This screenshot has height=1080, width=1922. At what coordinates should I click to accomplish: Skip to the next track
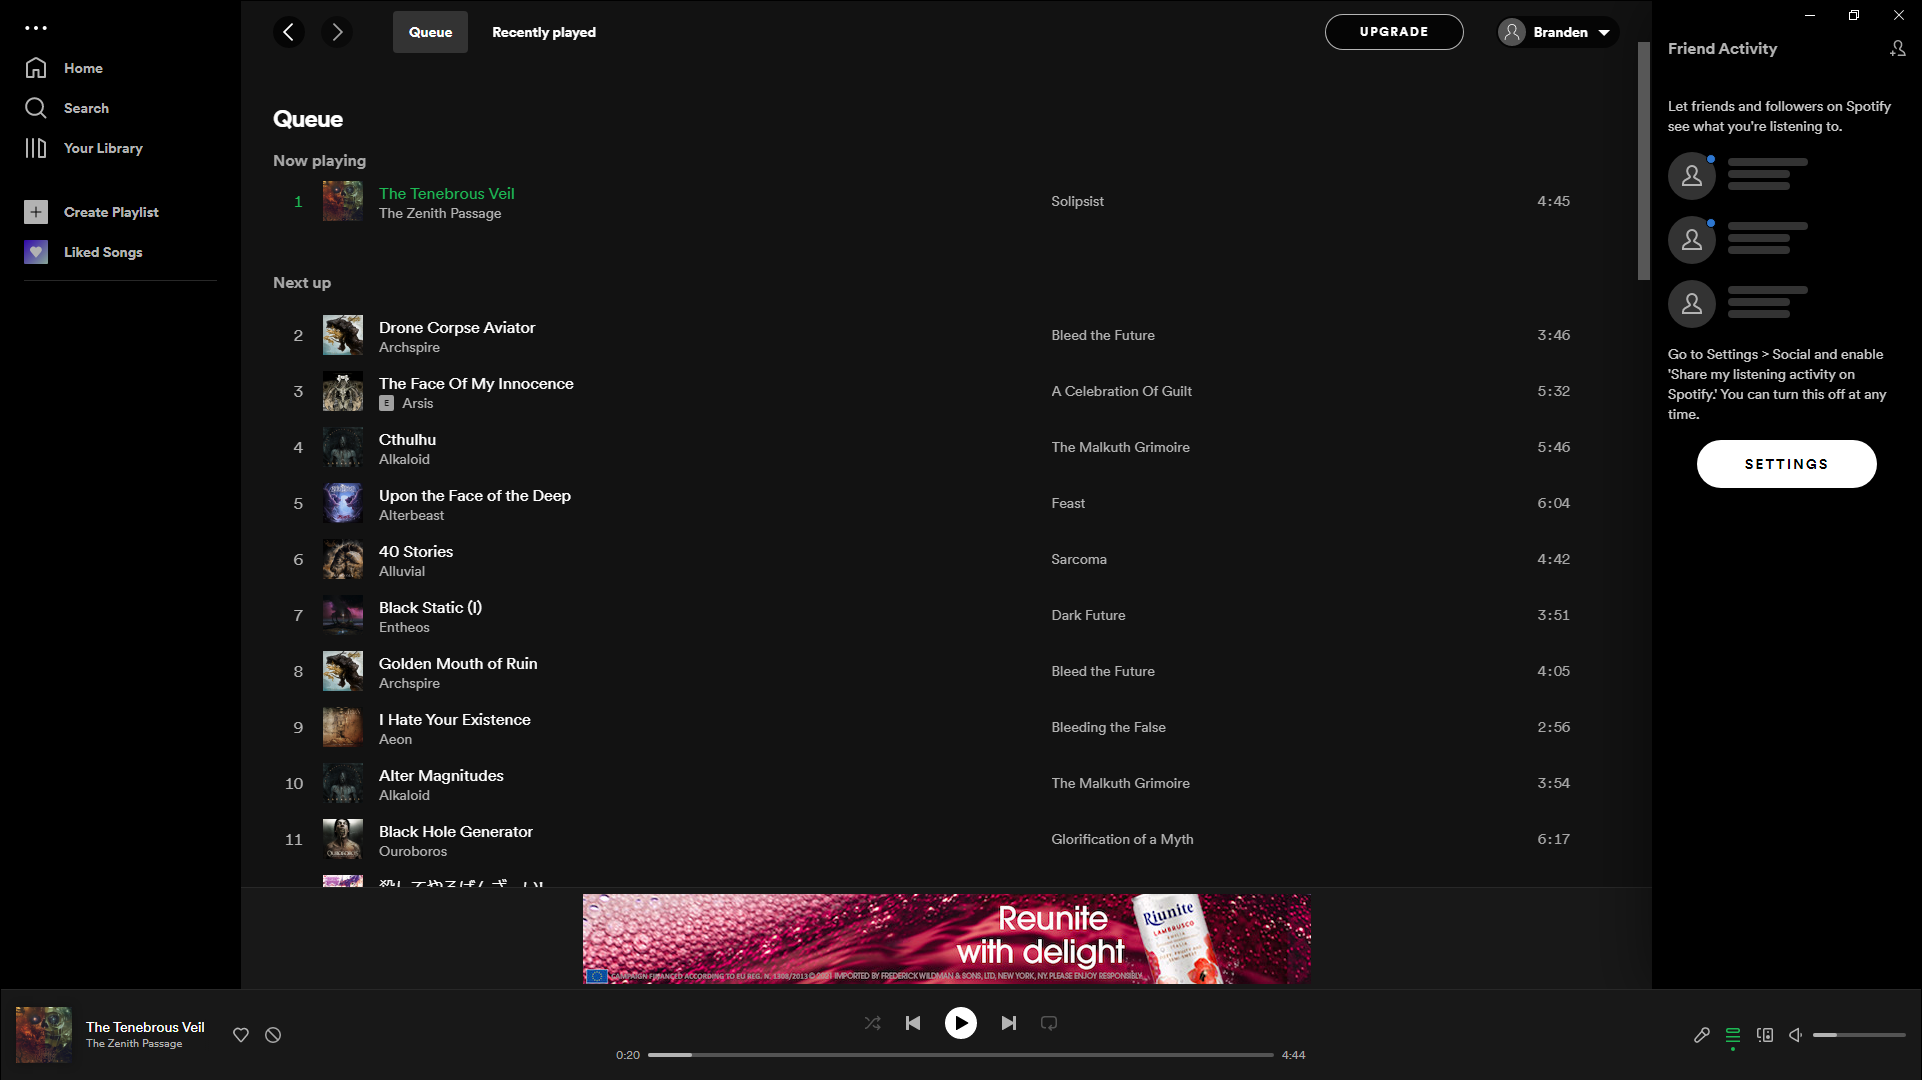[x=1009, y=1023]
